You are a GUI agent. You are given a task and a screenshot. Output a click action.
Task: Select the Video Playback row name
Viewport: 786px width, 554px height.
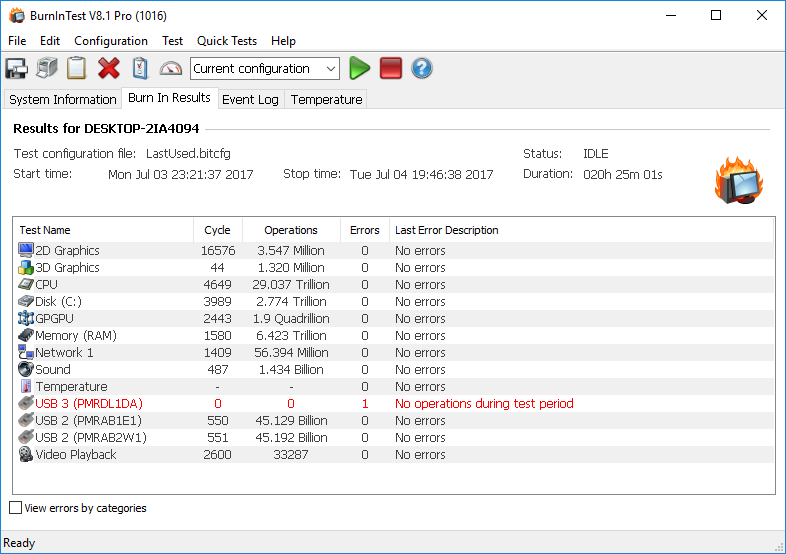pyautogui.click(x=76, y=455)
